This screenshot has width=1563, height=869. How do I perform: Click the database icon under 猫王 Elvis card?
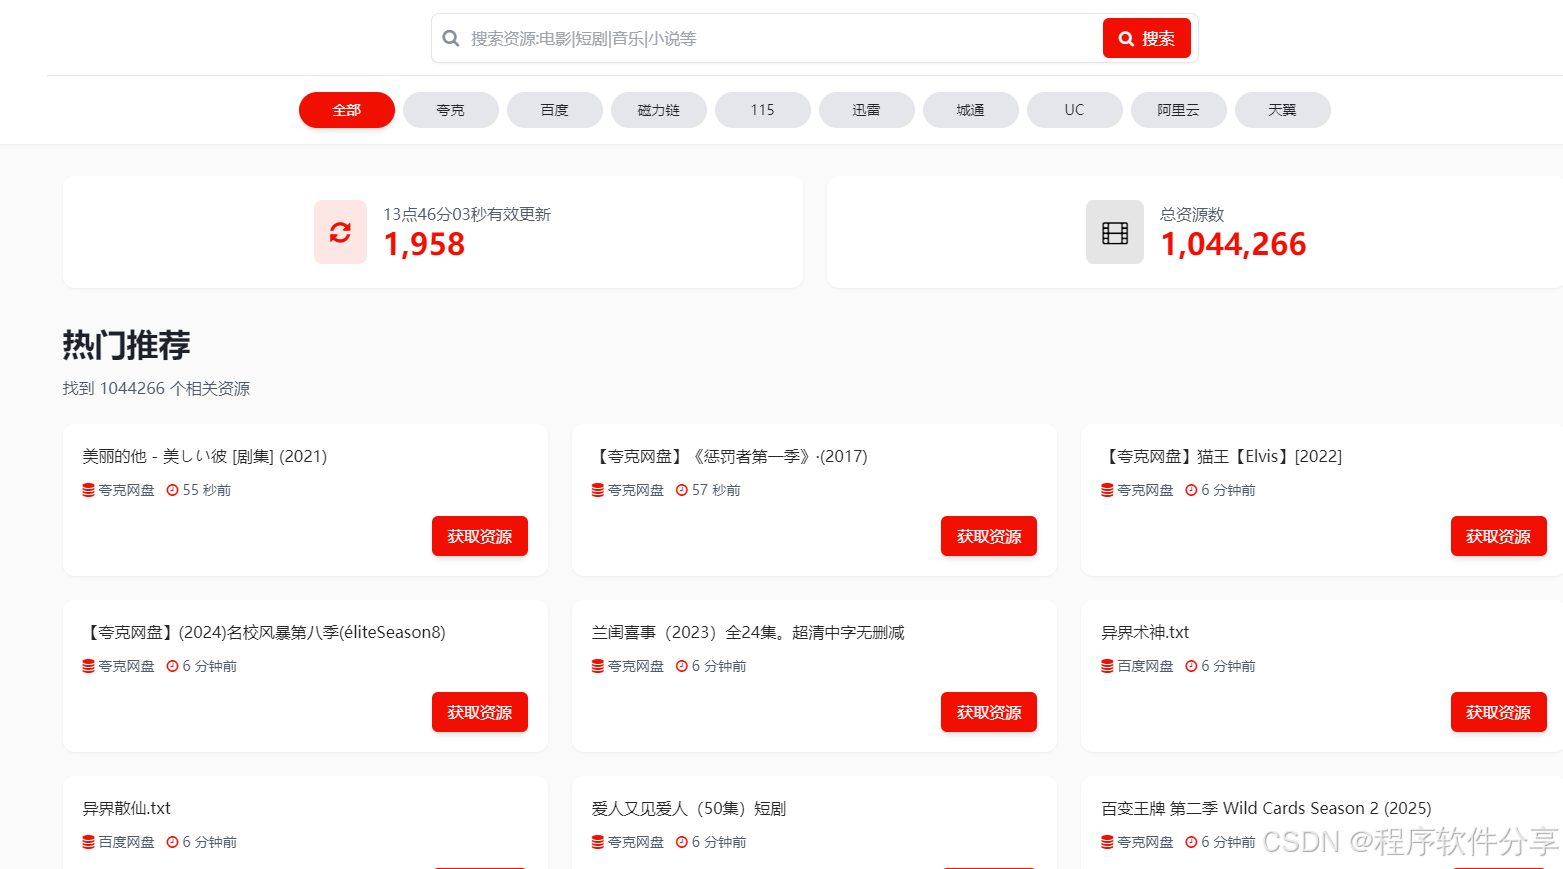pyautogui.click(x=1107, y=490)
